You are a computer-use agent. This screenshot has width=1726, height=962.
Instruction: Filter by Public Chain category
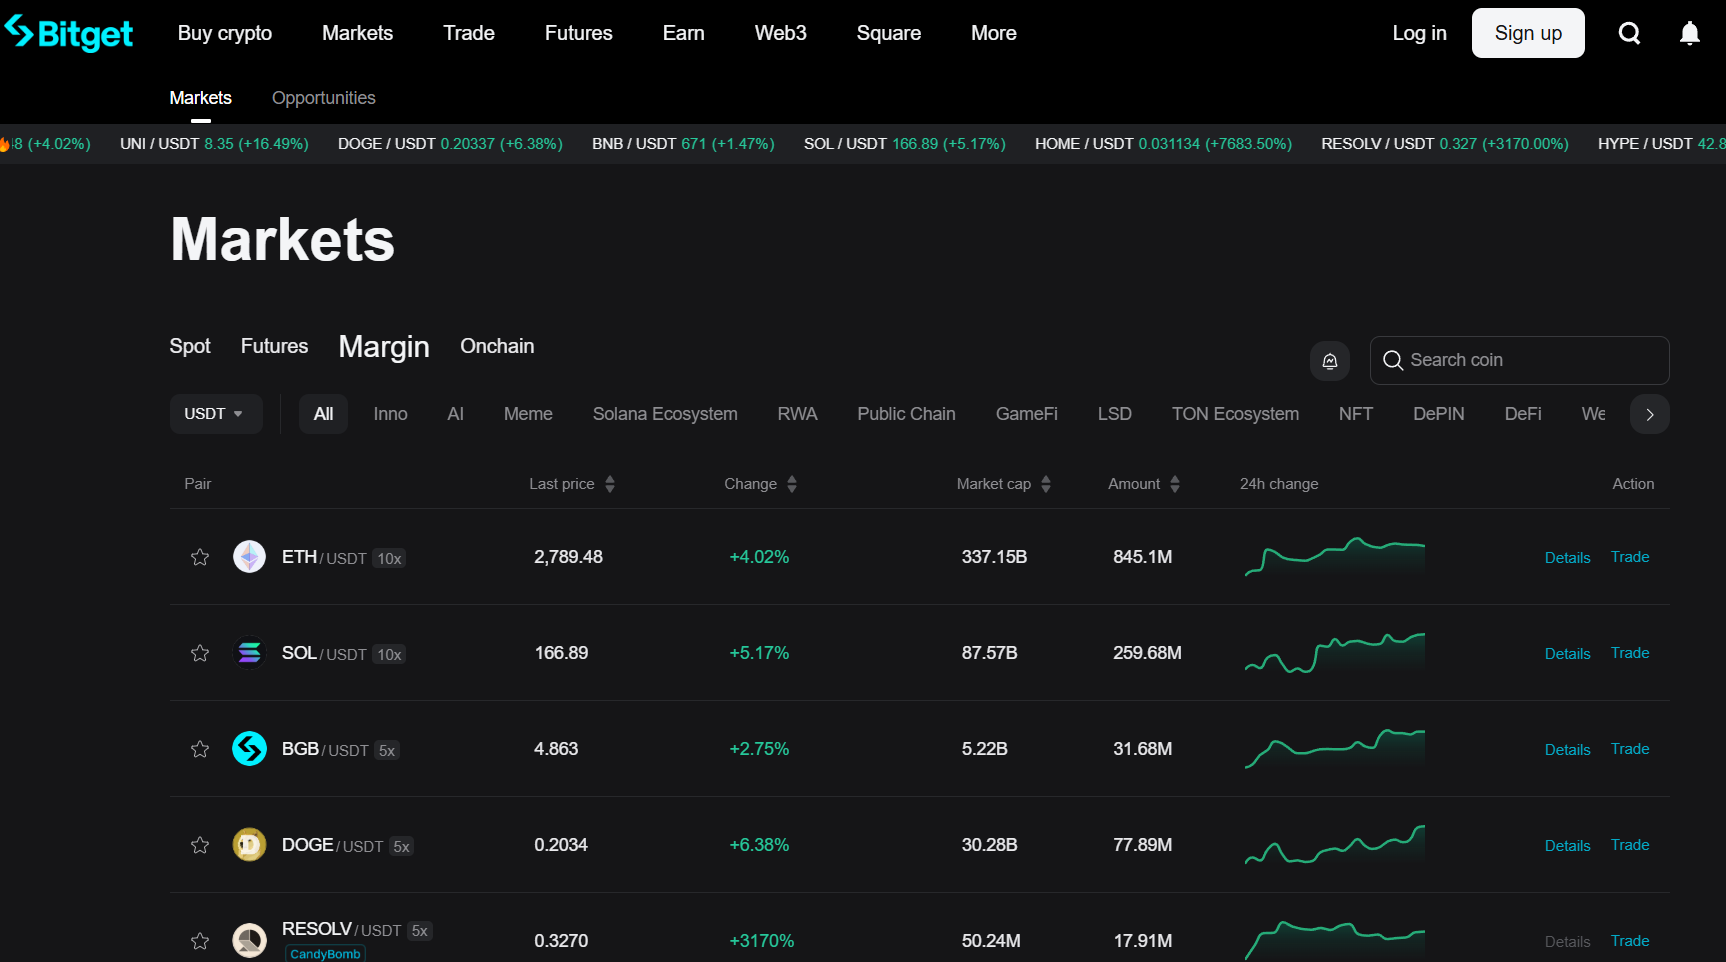(906, 414)
